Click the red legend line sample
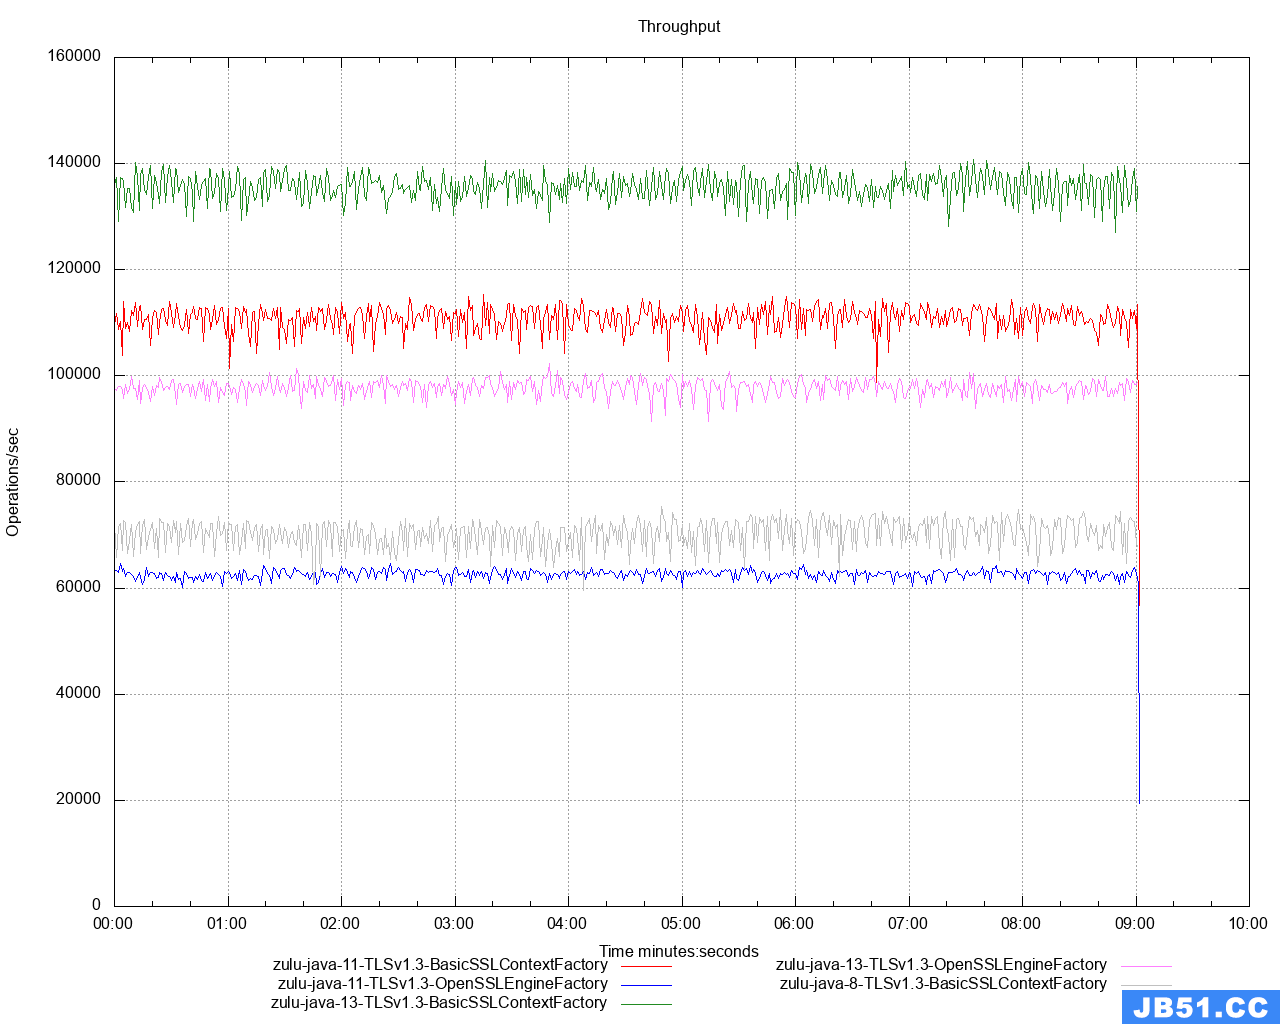 pos(646,966)
